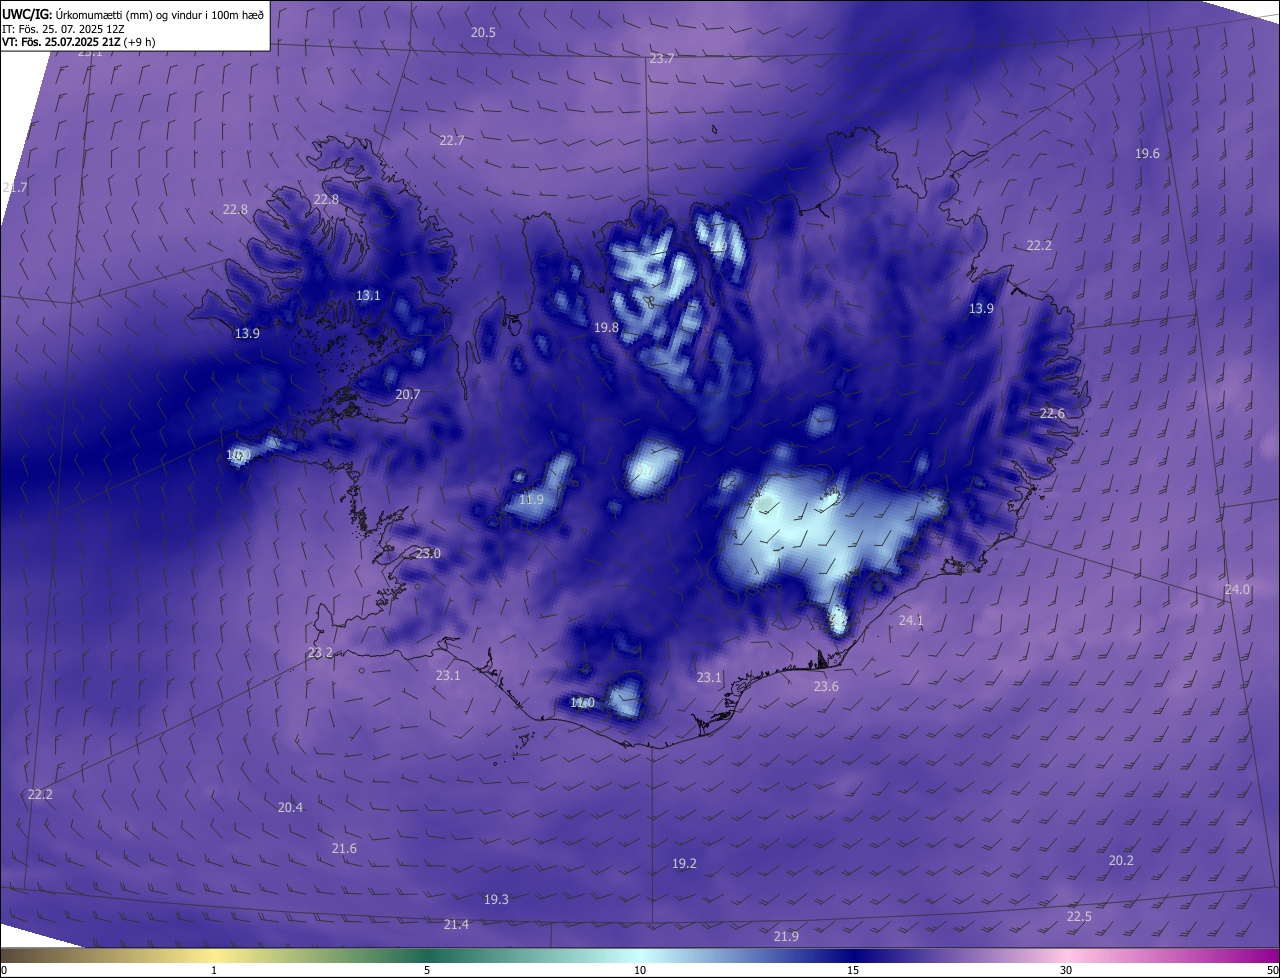1280x978 pixels.
Task: Click the 11.0 value label
Action: pos(582,703)
